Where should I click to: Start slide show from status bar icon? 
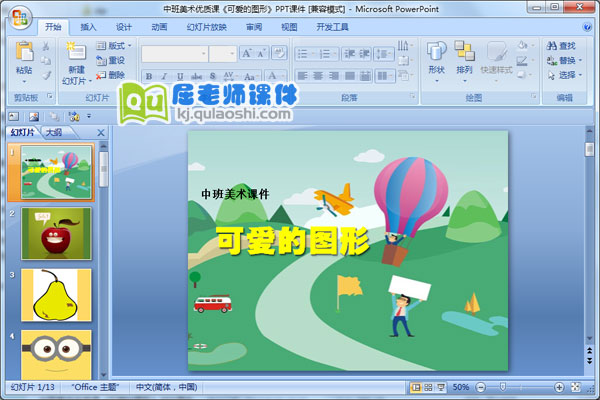tap(441, 388)
